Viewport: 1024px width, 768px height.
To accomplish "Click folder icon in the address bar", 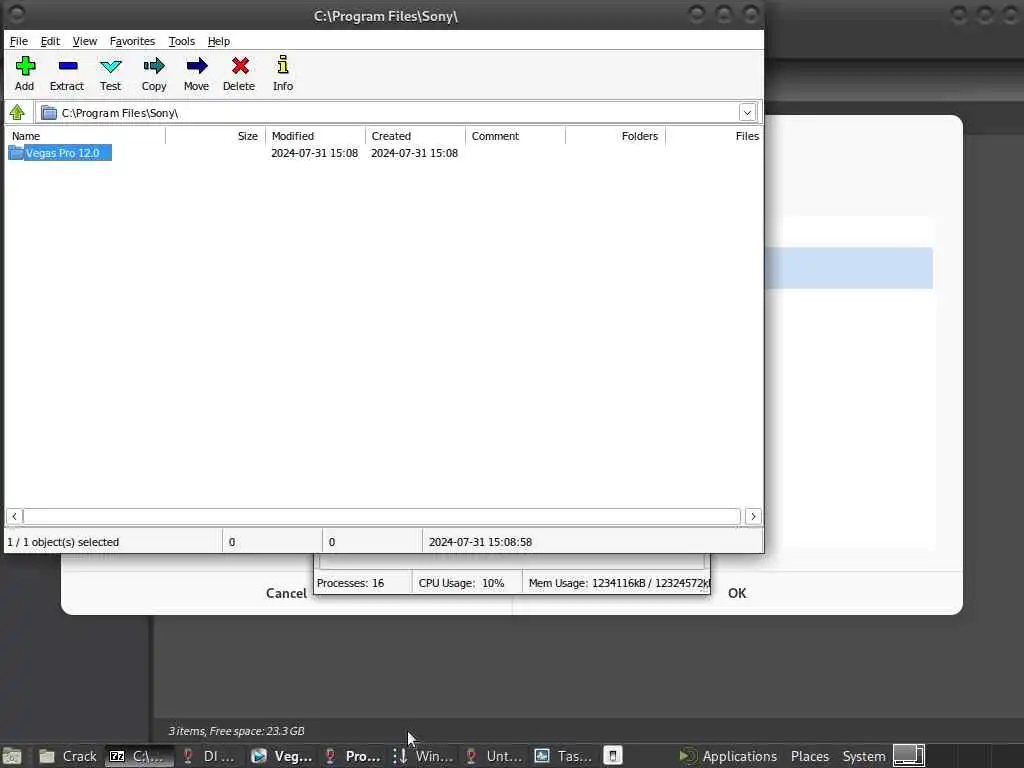I will coord(48,113).
